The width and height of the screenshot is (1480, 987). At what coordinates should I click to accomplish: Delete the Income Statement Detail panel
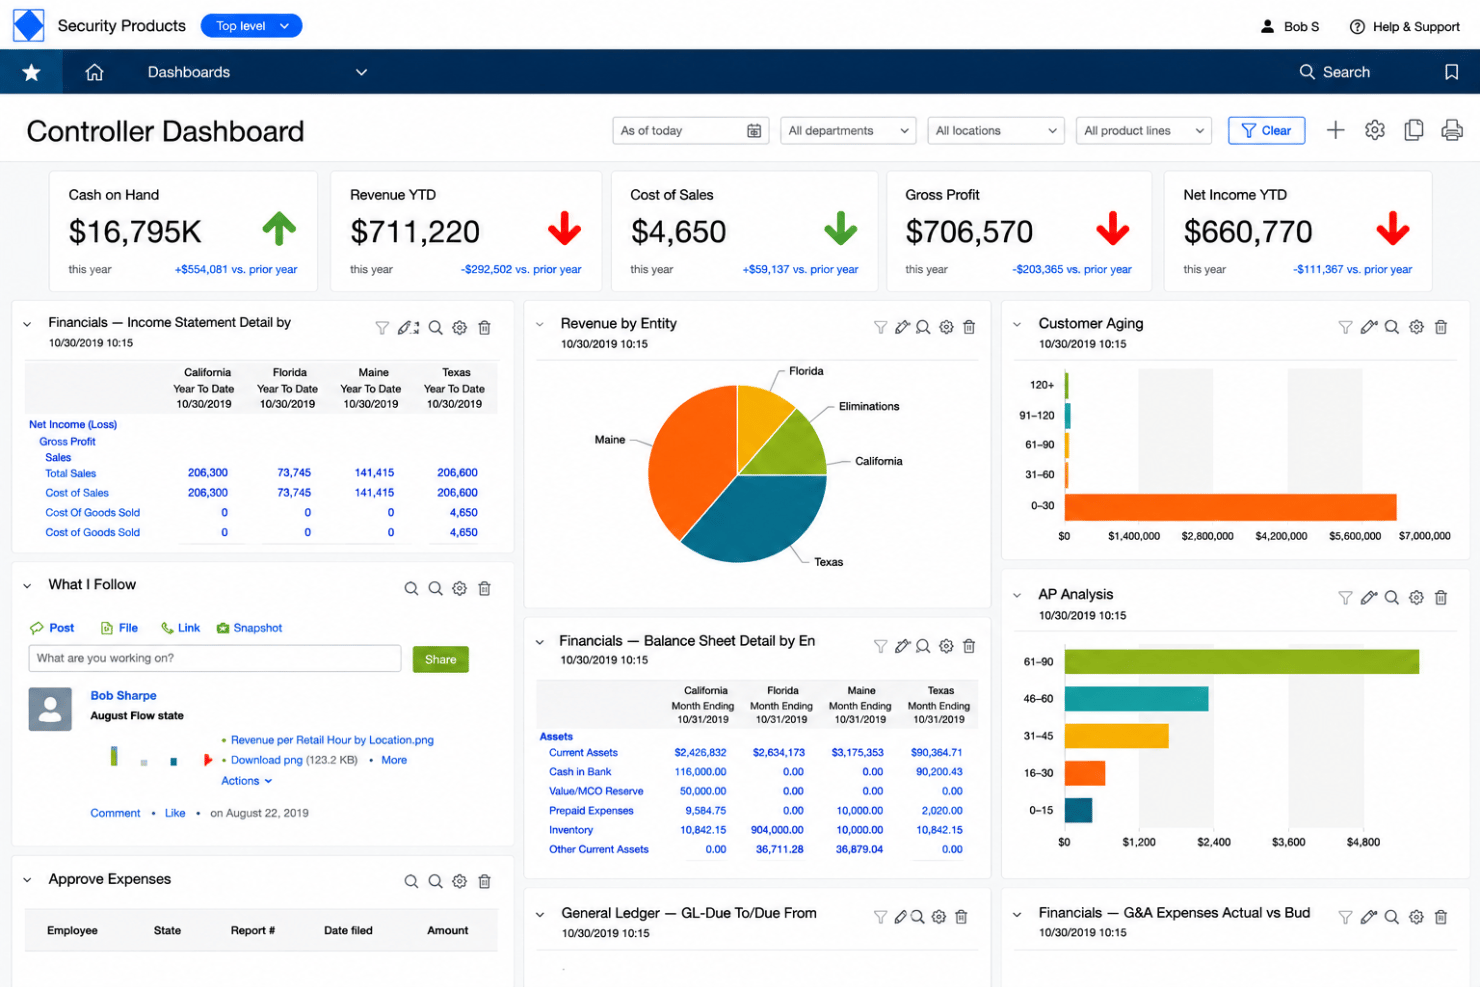coord(484,328)
